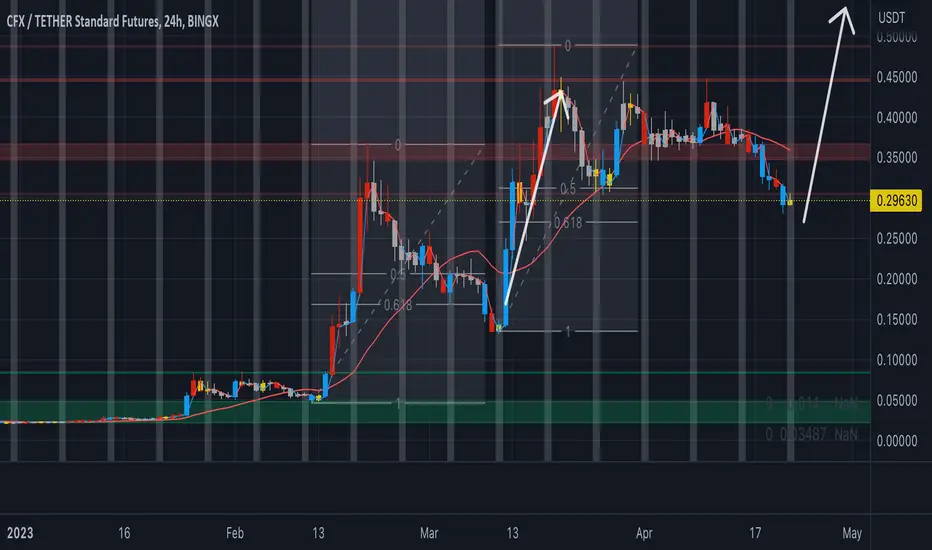The height and width of the screenshot is (550, 932).
Task: Select the red horizontal resistance line near 0.445
Action: pos(435,80)
